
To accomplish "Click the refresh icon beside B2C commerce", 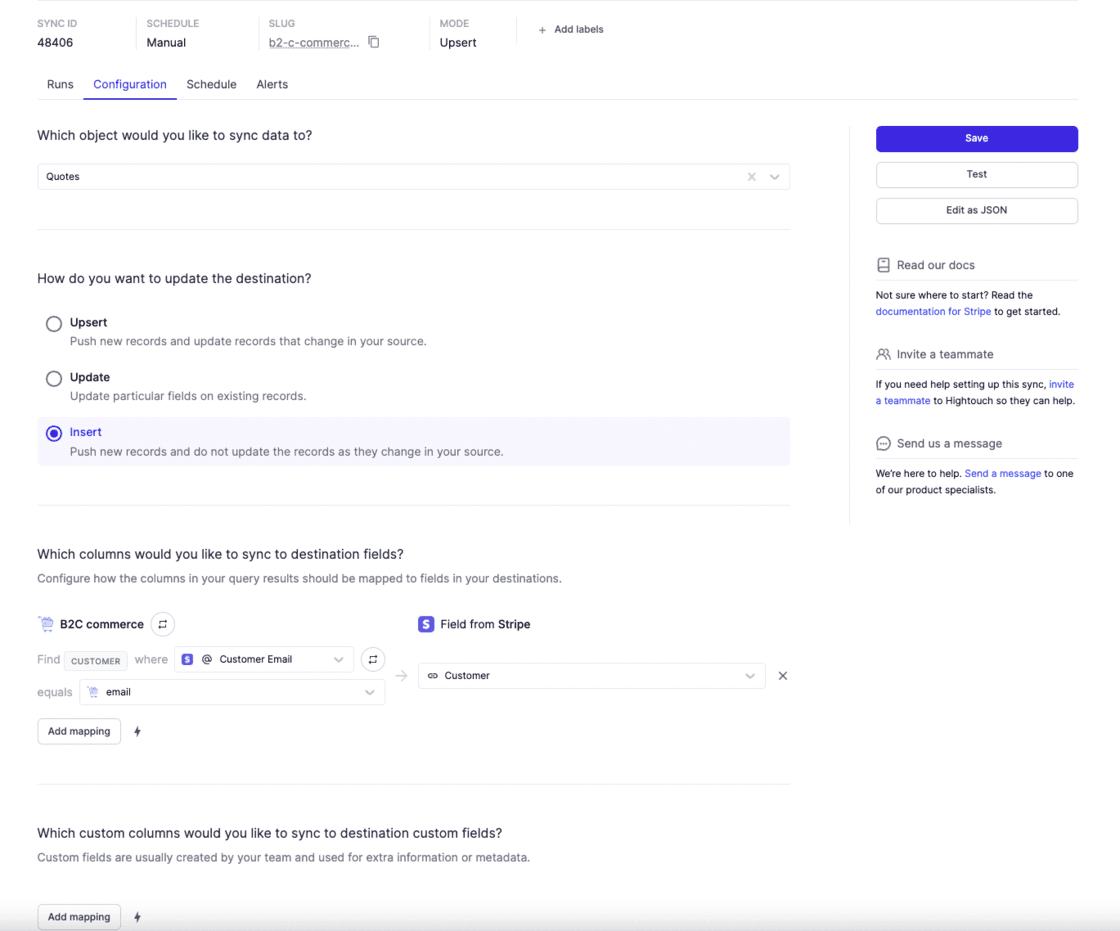I will click(162, 624).
